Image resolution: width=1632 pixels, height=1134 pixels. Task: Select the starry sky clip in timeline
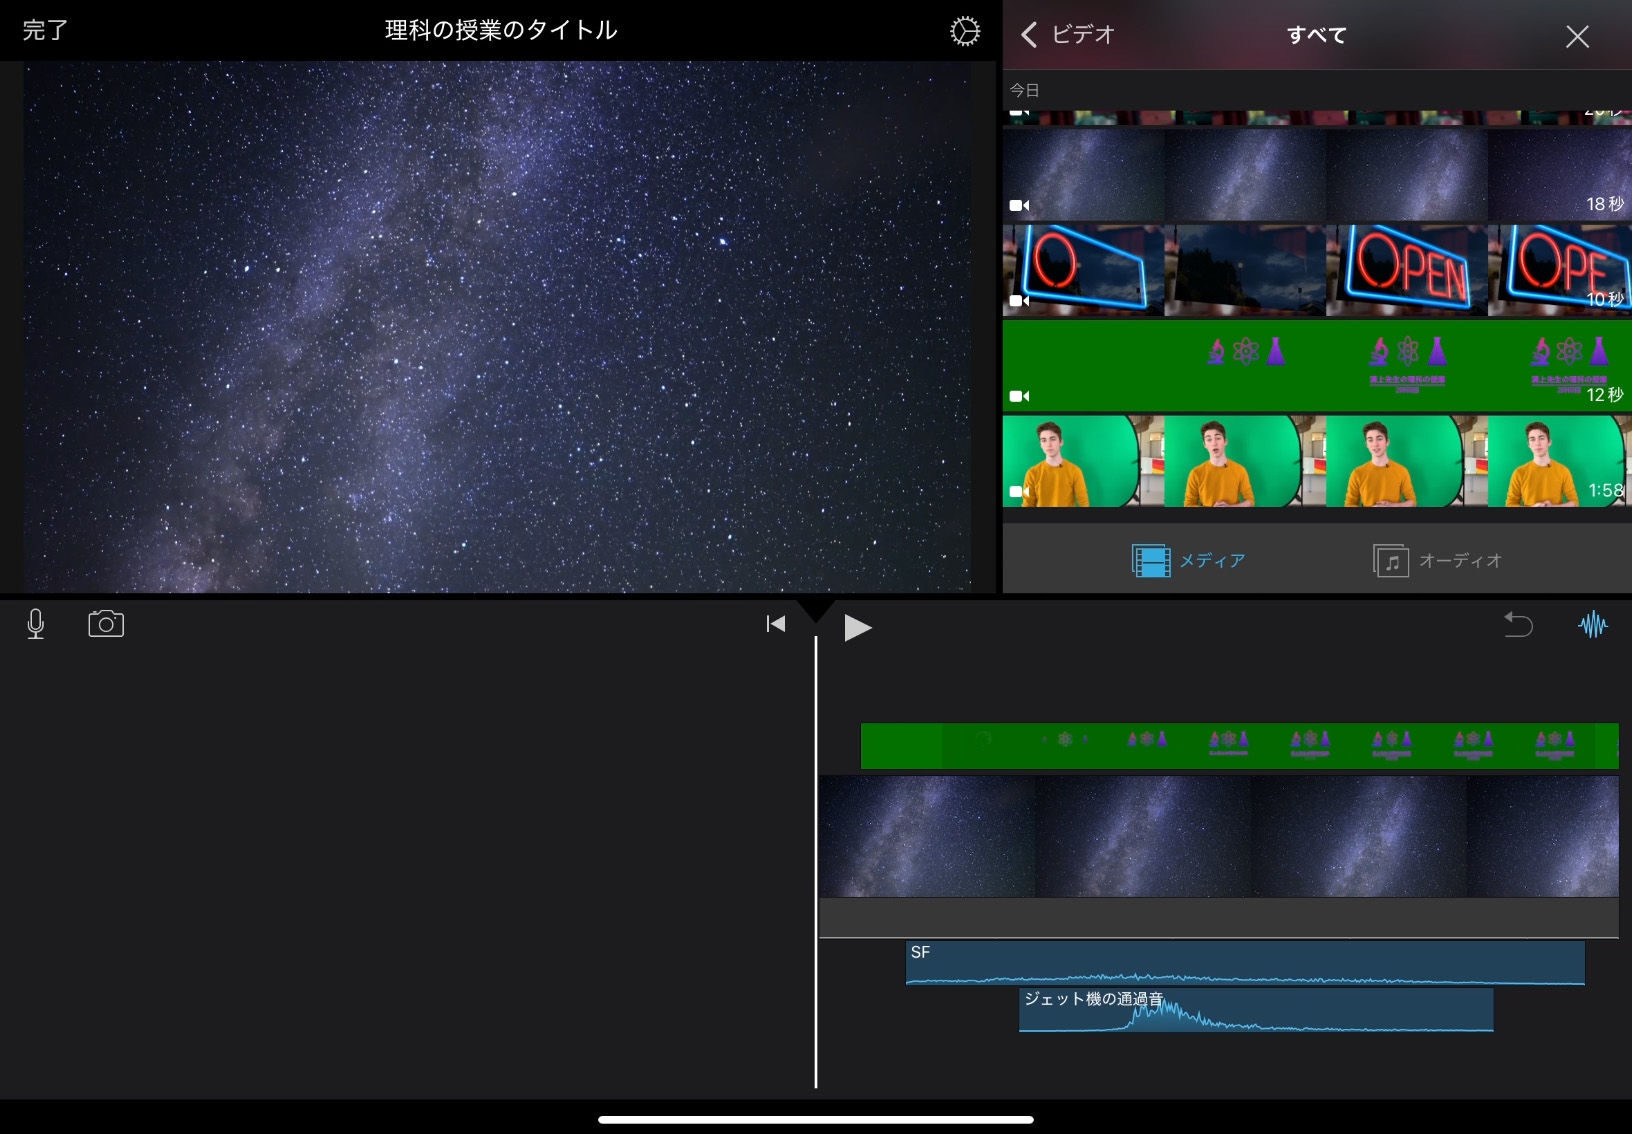pos(1218,837)
